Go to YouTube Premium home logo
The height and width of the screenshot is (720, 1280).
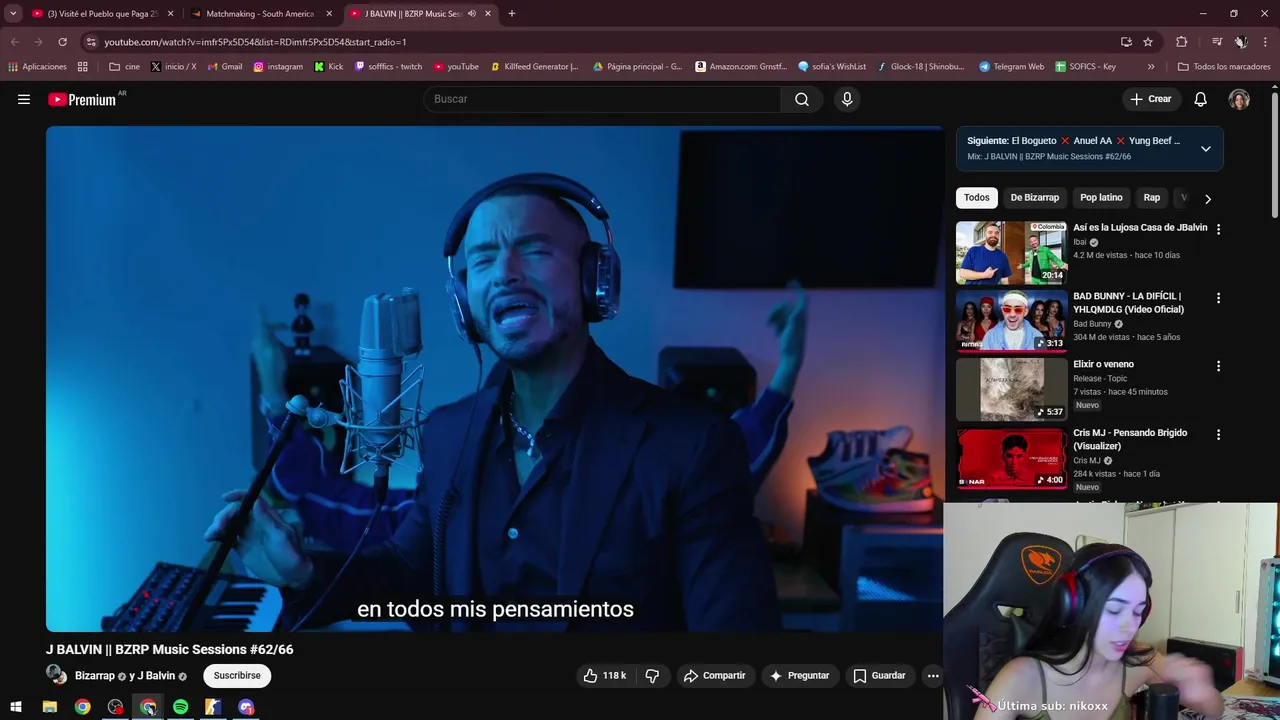(x=82, y=99)
